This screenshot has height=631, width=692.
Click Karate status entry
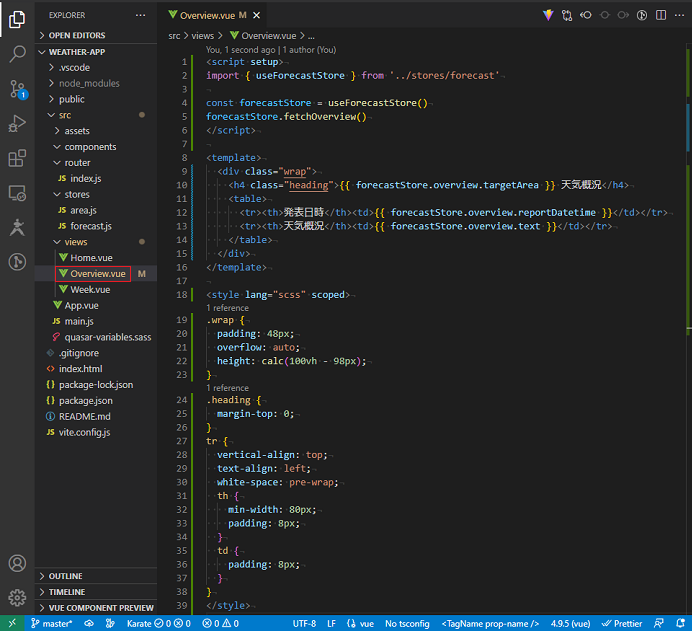point(159,623)
